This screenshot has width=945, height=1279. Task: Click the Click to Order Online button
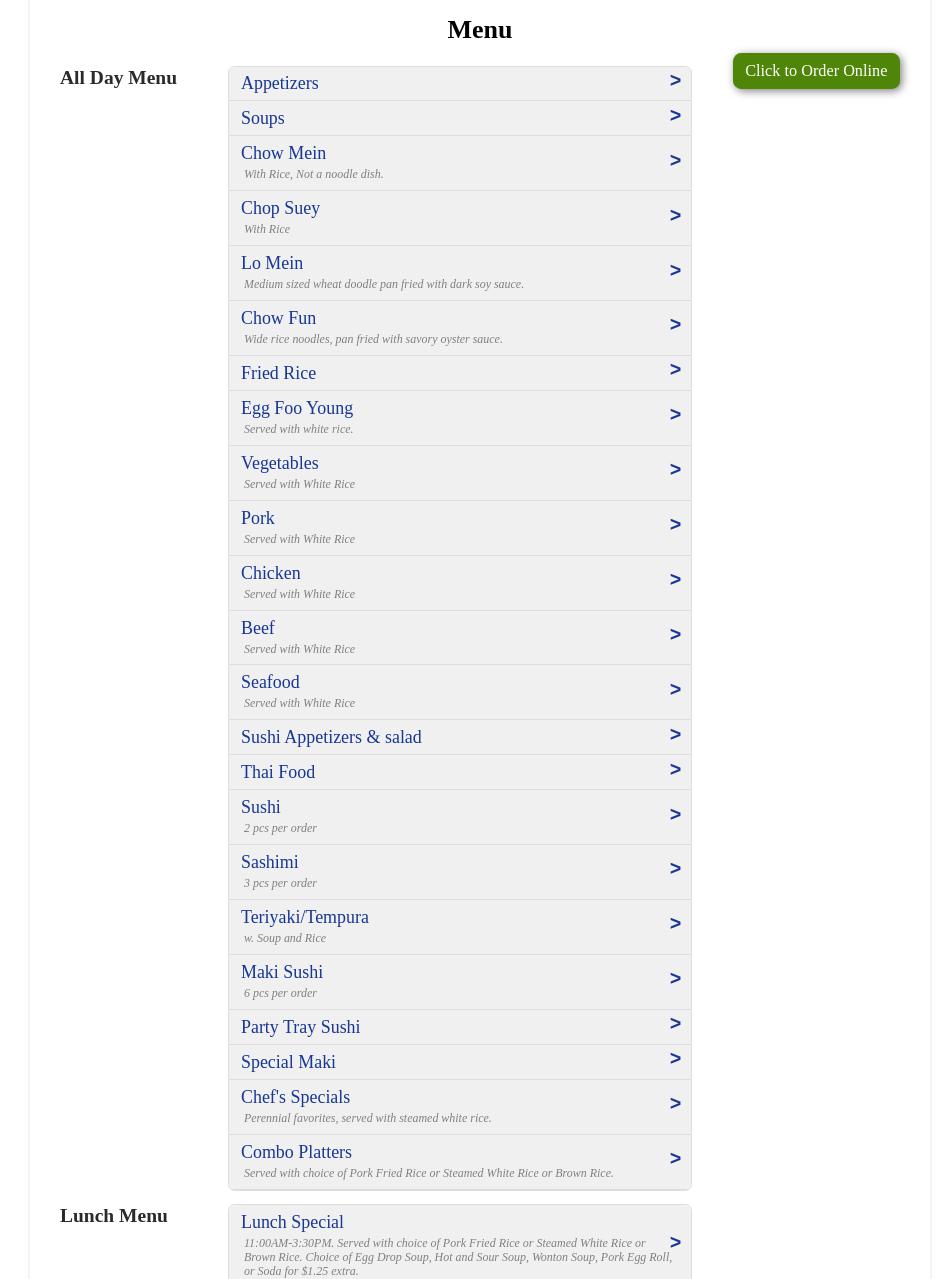tap(815, 71)
